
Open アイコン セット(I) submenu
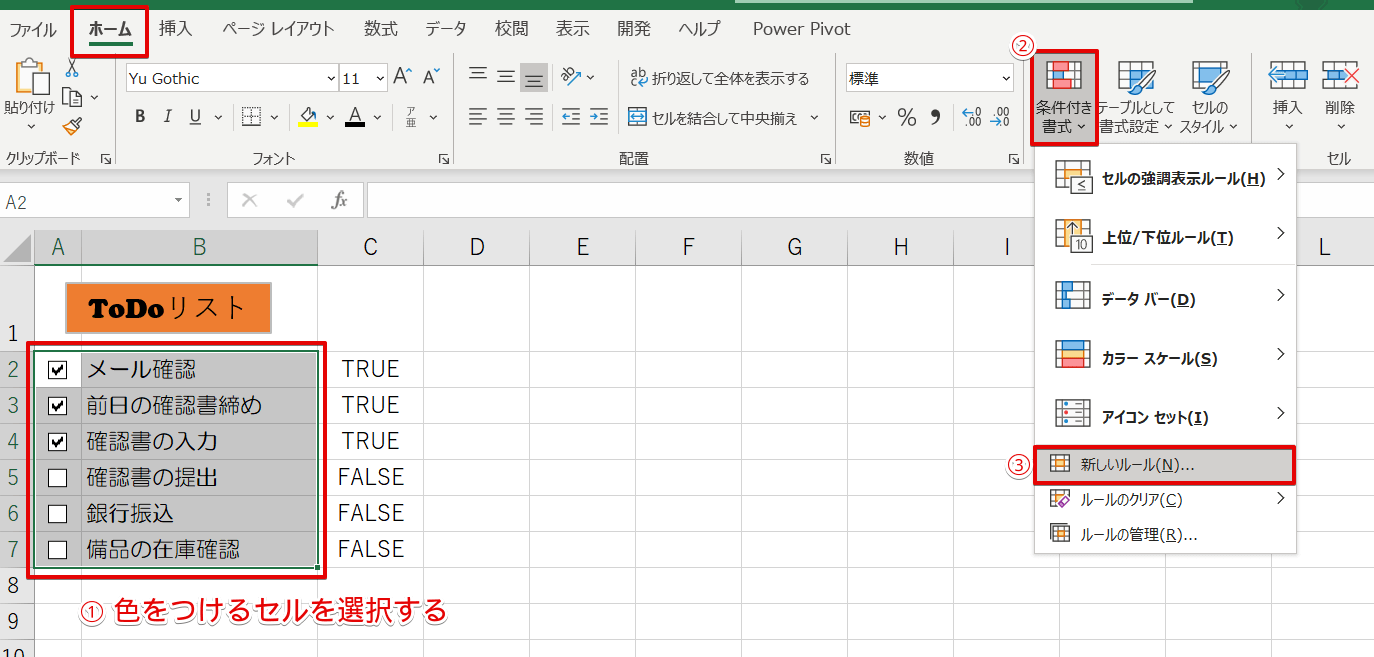pos(1165,416)
